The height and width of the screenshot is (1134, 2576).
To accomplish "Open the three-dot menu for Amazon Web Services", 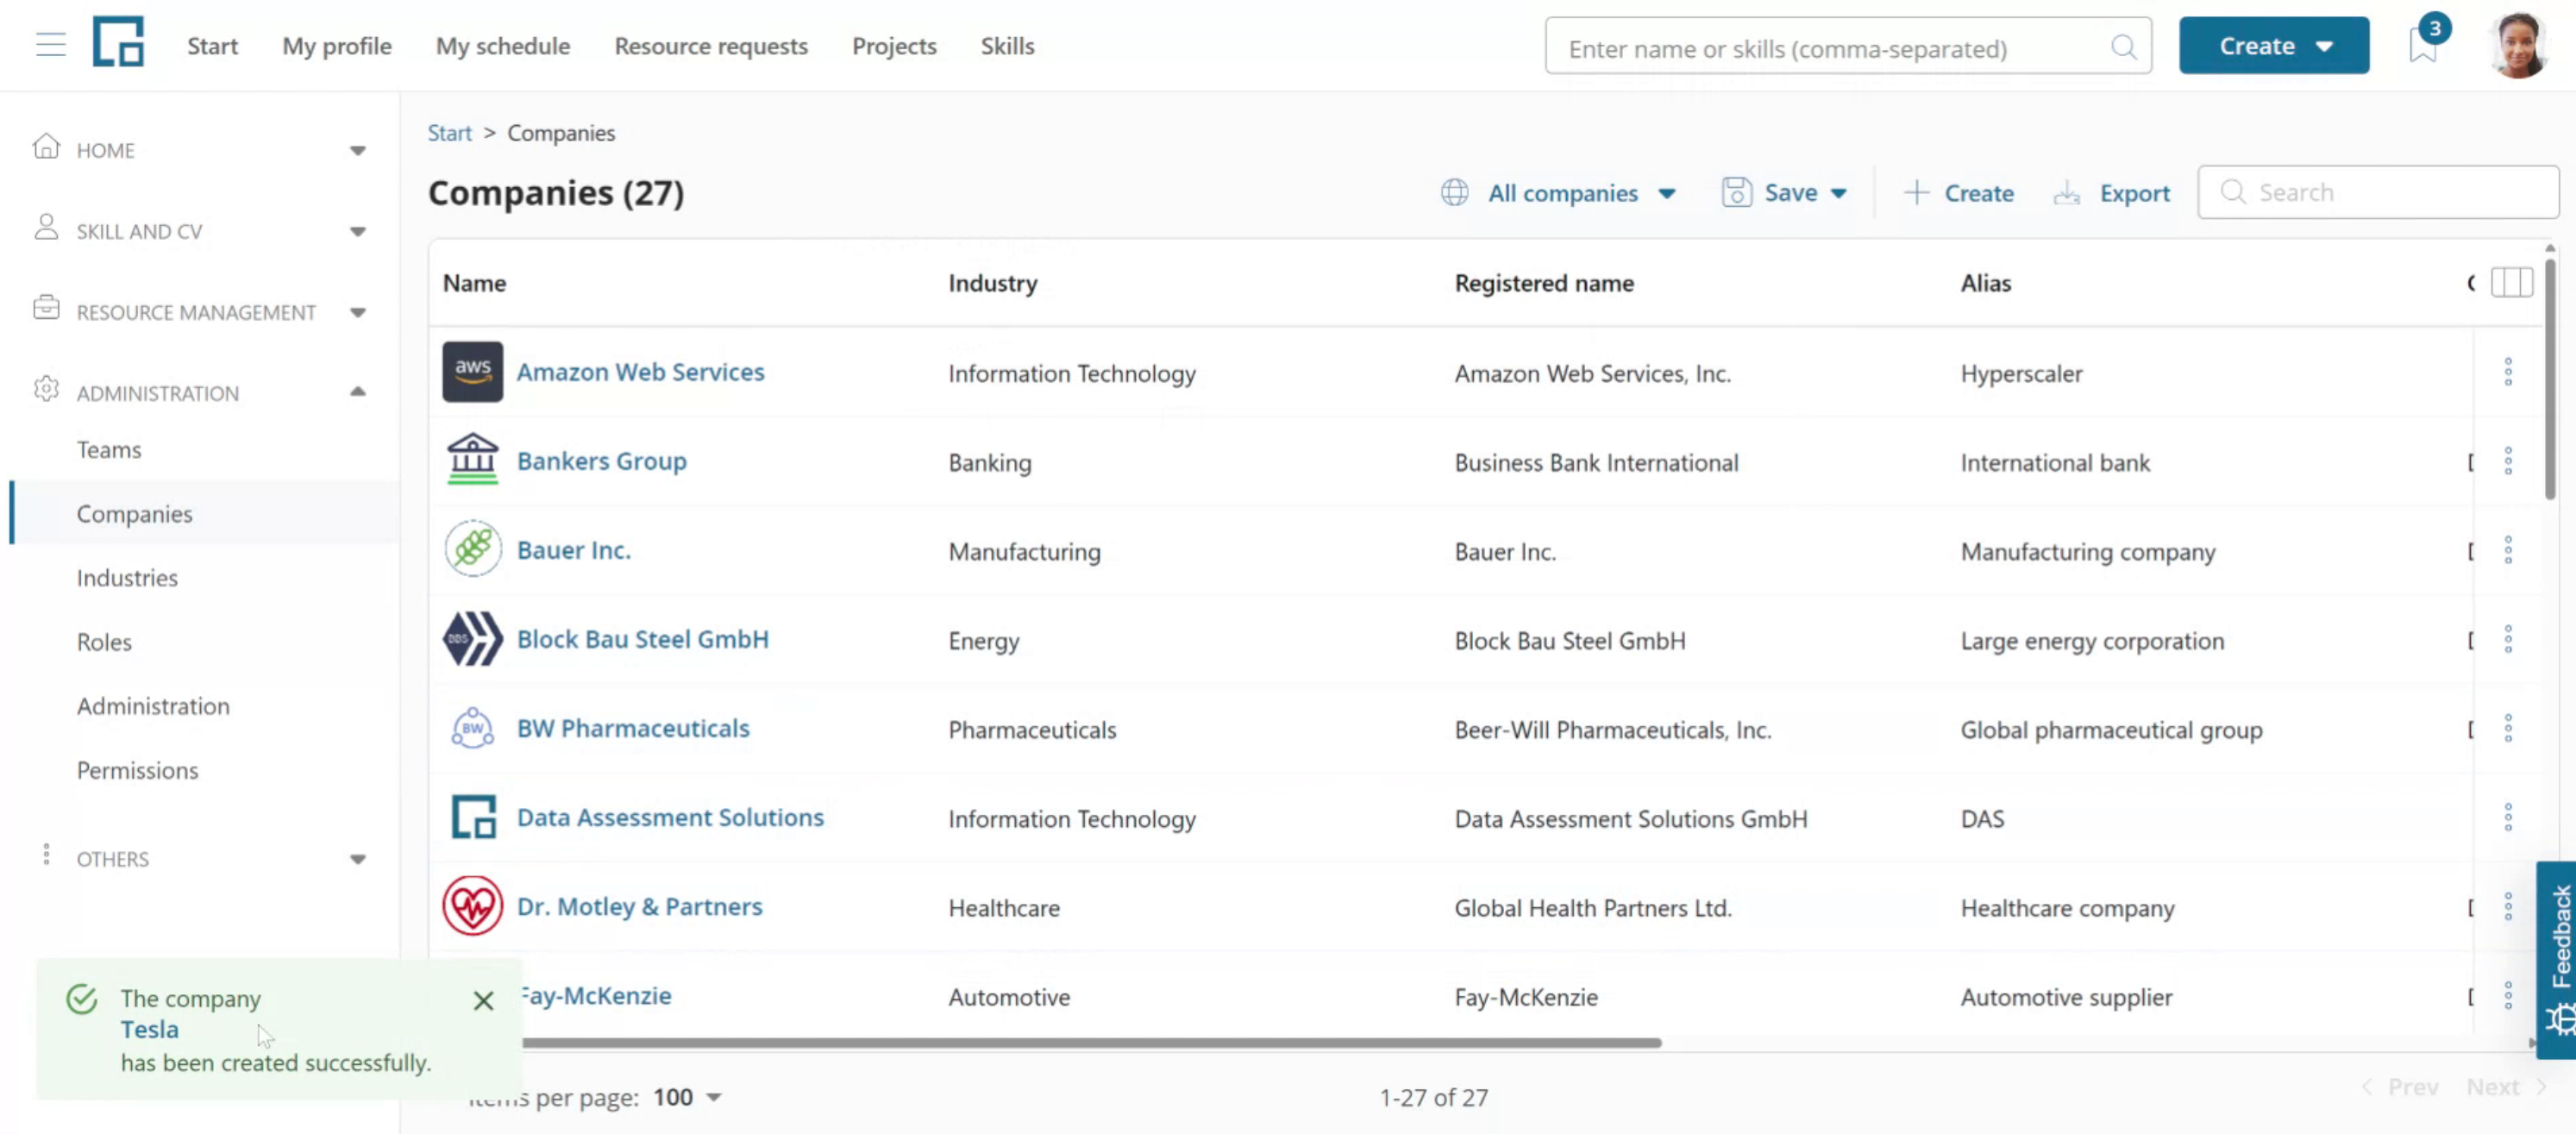I will 2507,372.
